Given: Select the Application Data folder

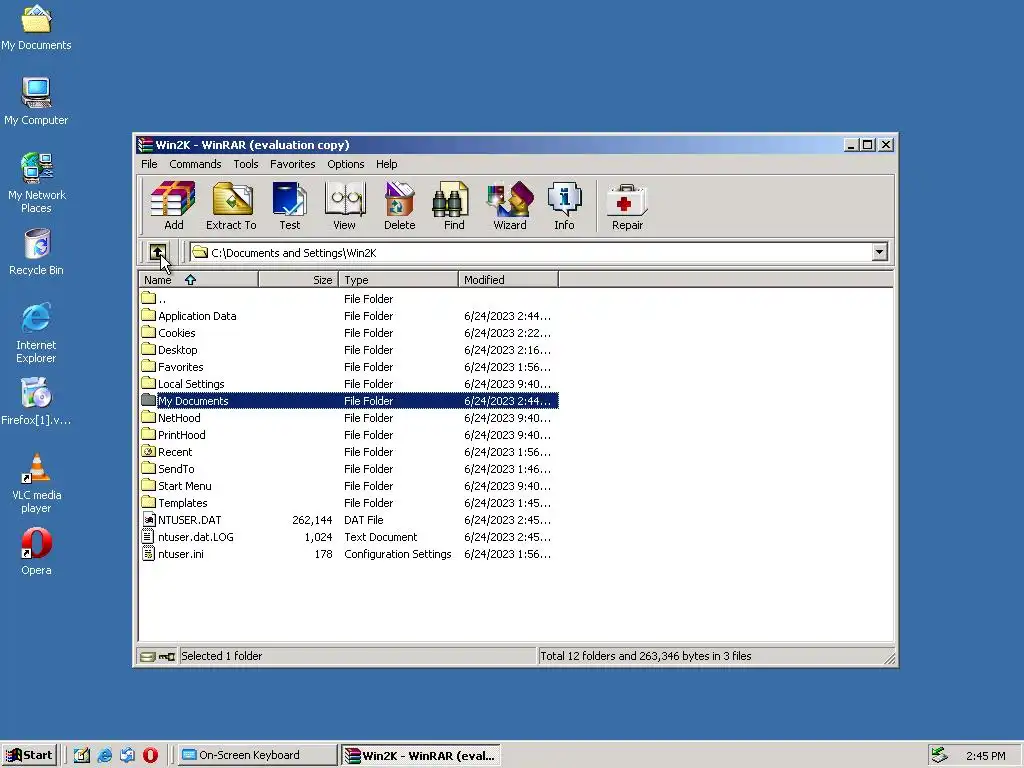Looking at the screenshot, I should pos(349,315).
